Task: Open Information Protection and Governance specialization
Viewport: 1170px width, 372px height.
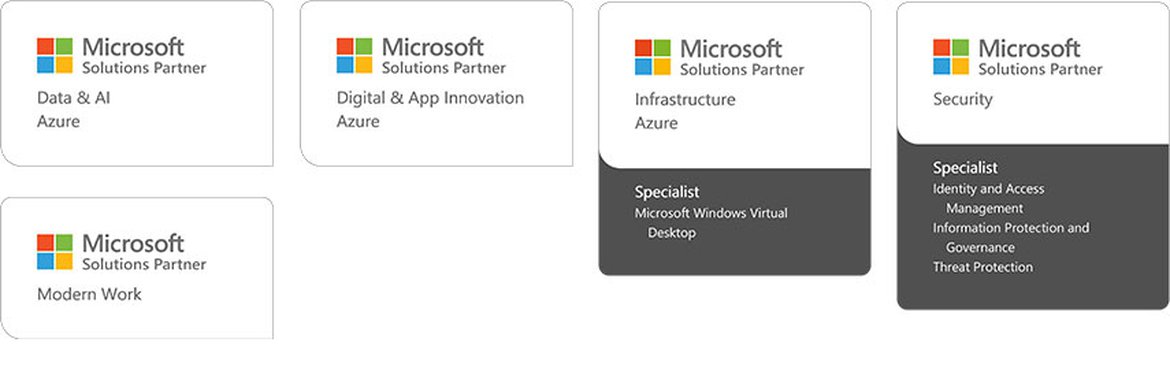Action: point(1011,237)
